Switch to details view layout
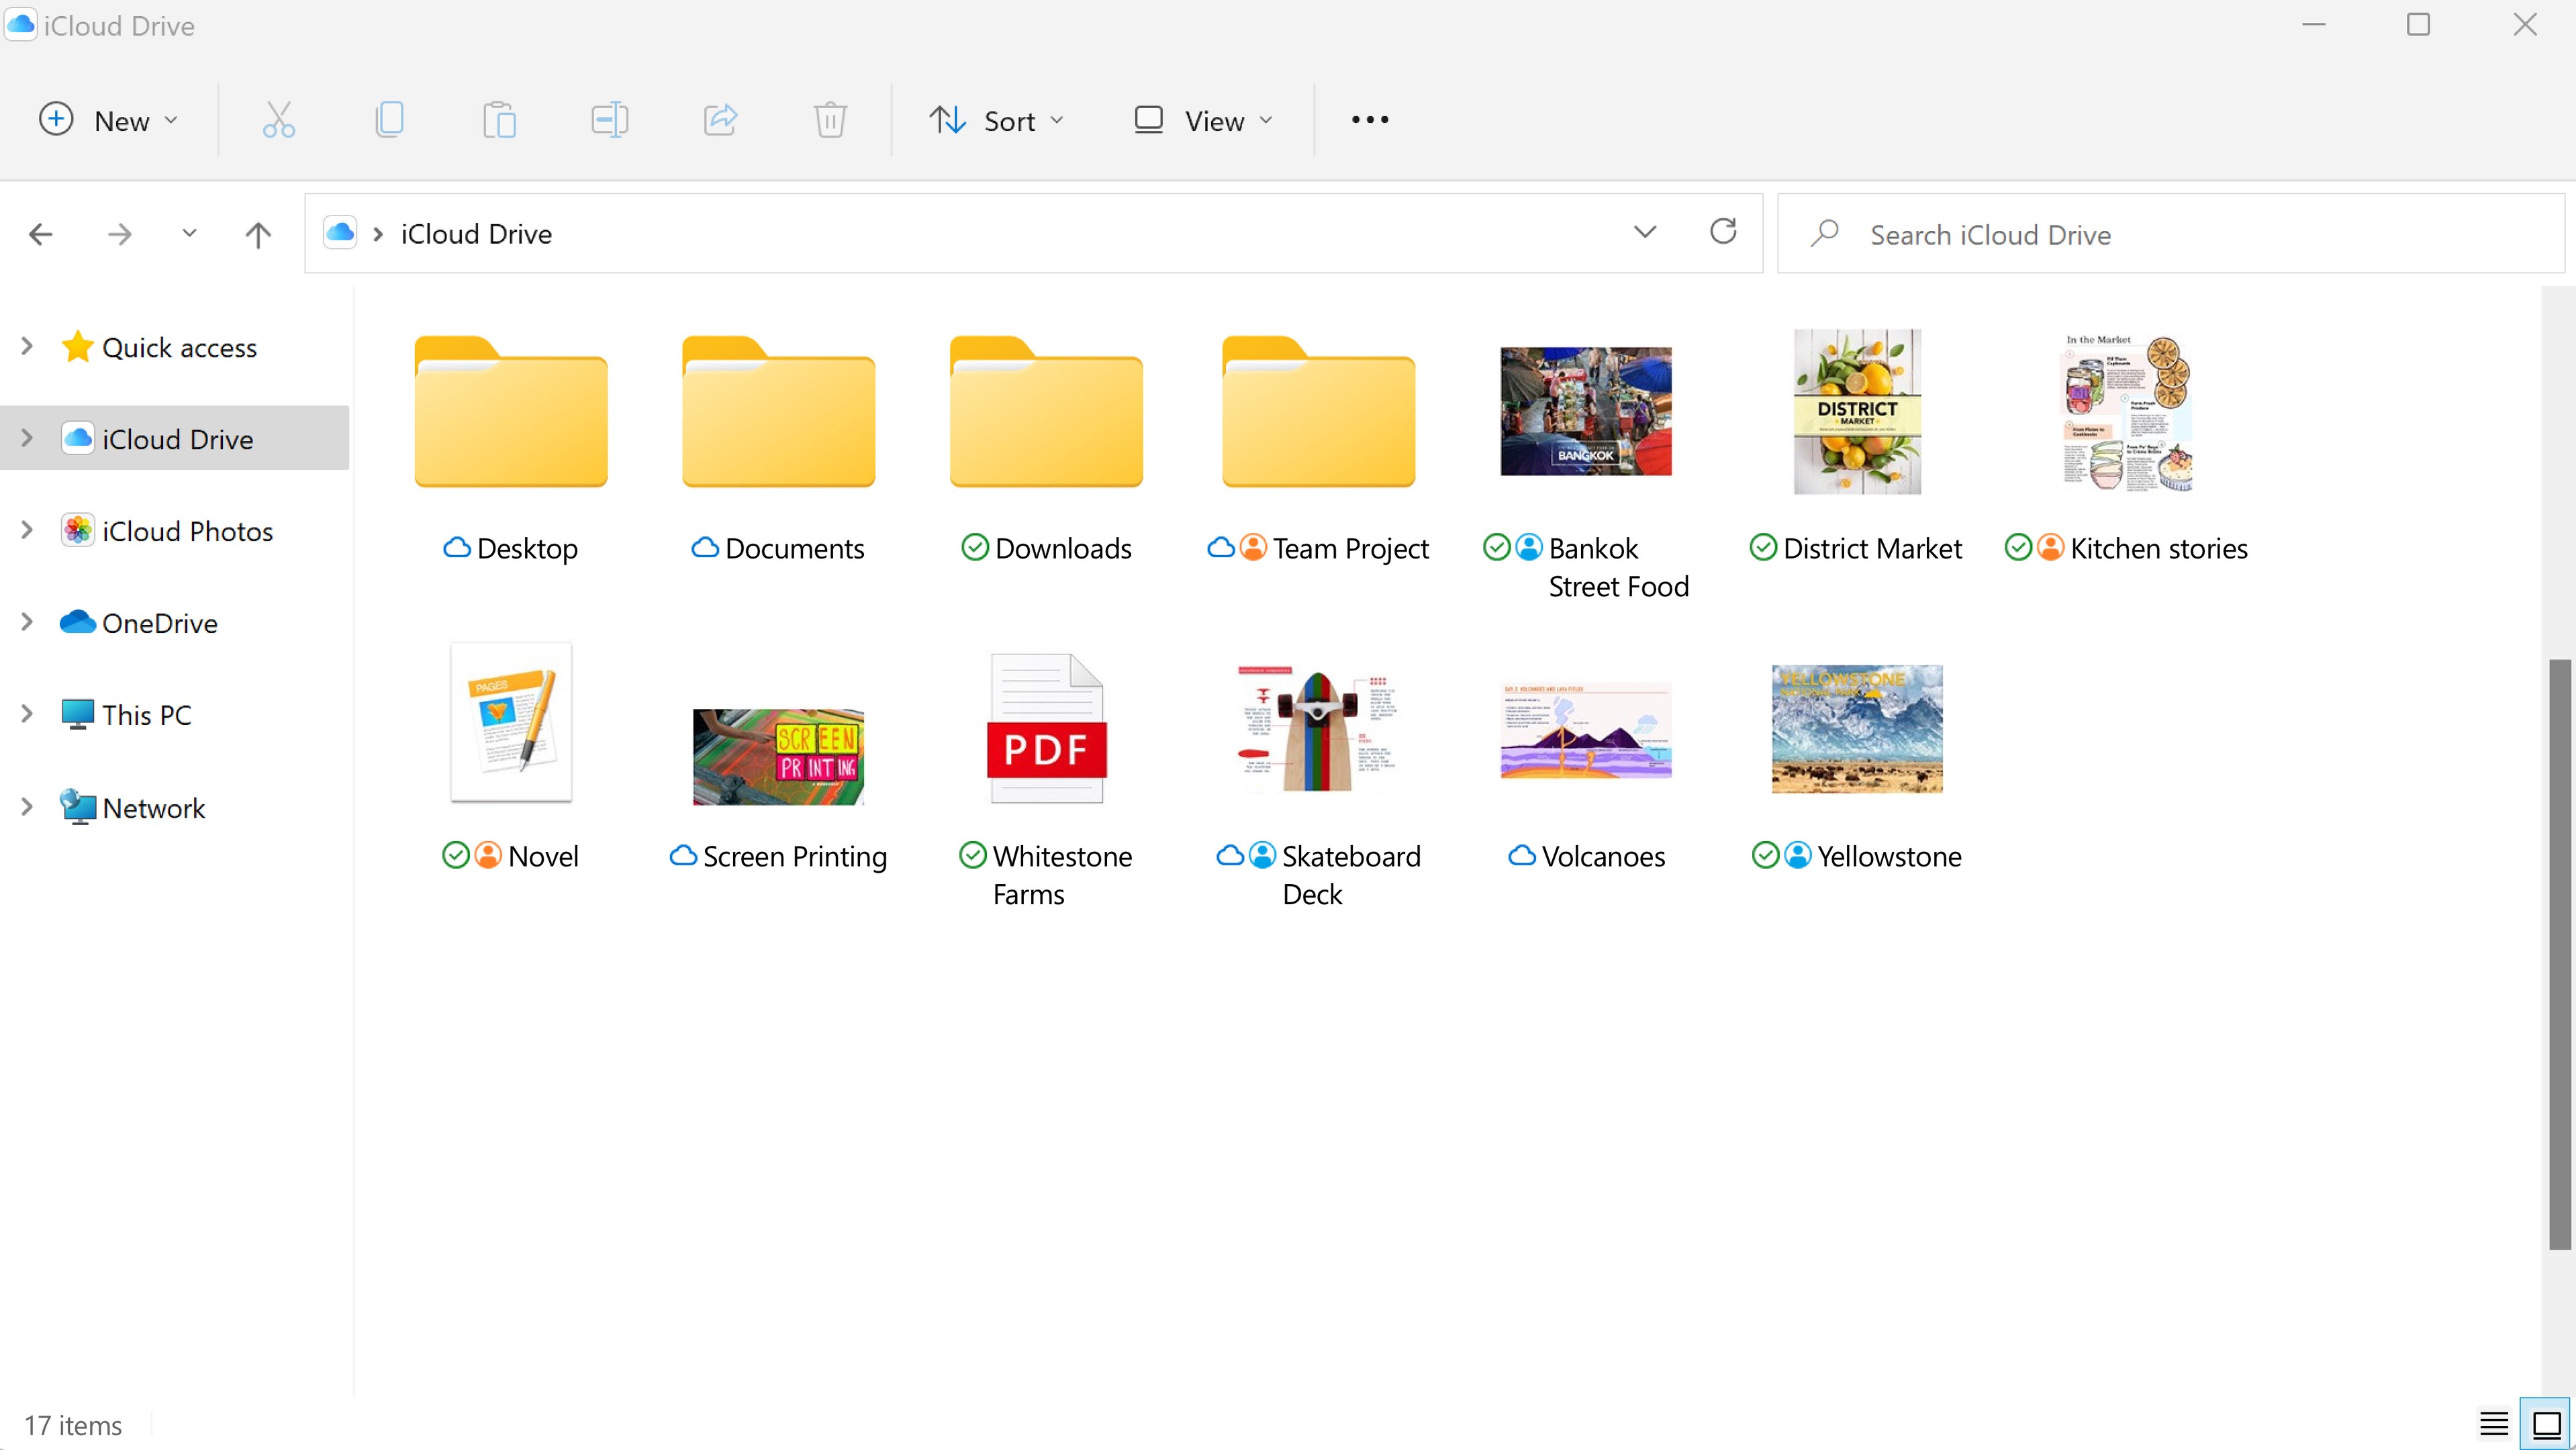2576x1450 pixels. [2493, 1423]
